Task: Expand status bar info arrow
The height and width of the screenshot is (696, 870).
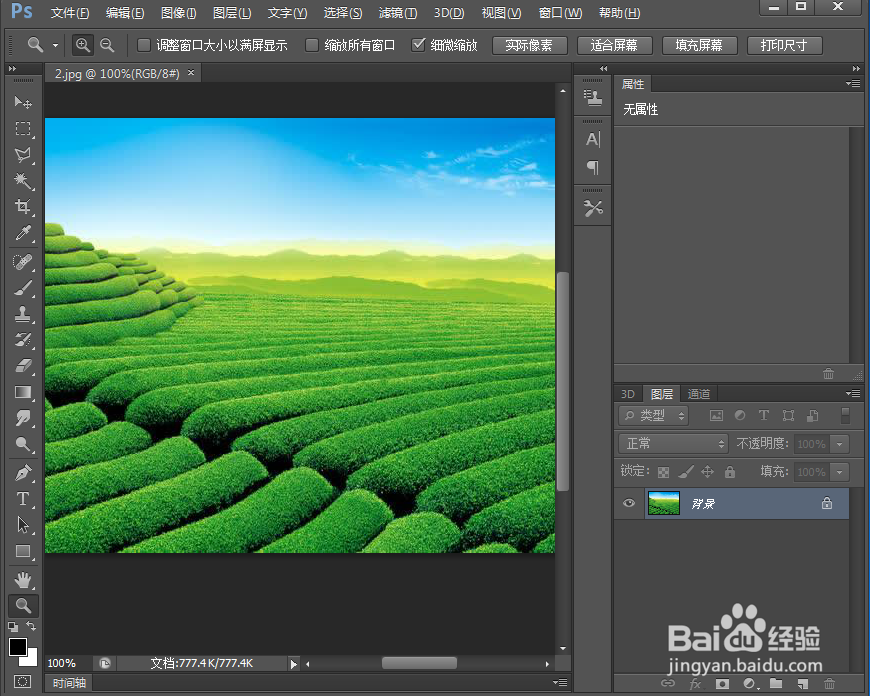Action: (x=294, y=663)
